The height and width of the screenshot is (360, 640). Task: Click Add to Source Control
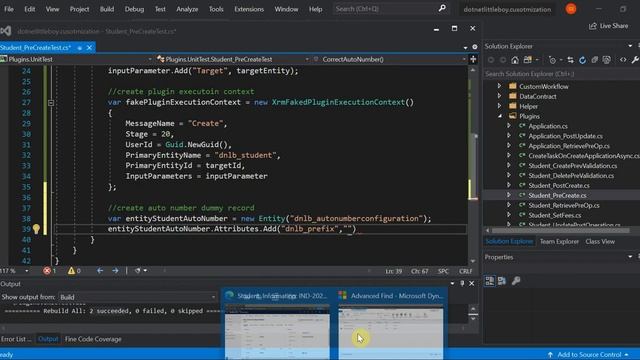pos(589,354)
